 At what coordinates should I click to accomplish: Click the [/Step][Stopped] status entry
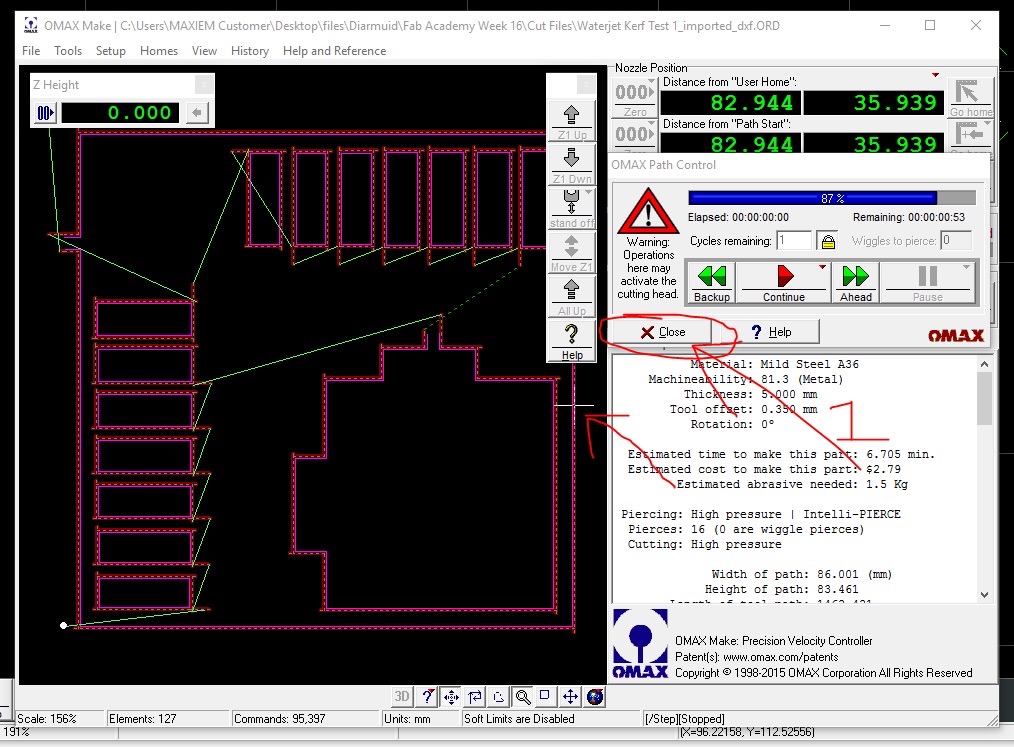tap(684, 719)
